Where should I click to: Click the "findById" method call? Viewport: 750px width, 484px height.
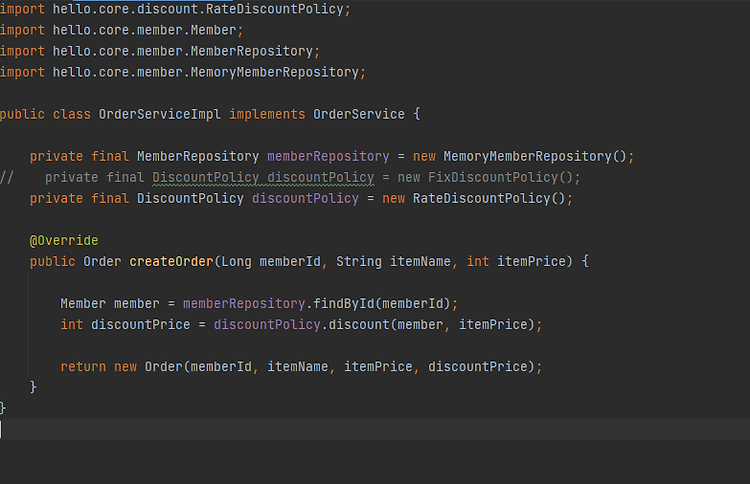click(343, 304)
